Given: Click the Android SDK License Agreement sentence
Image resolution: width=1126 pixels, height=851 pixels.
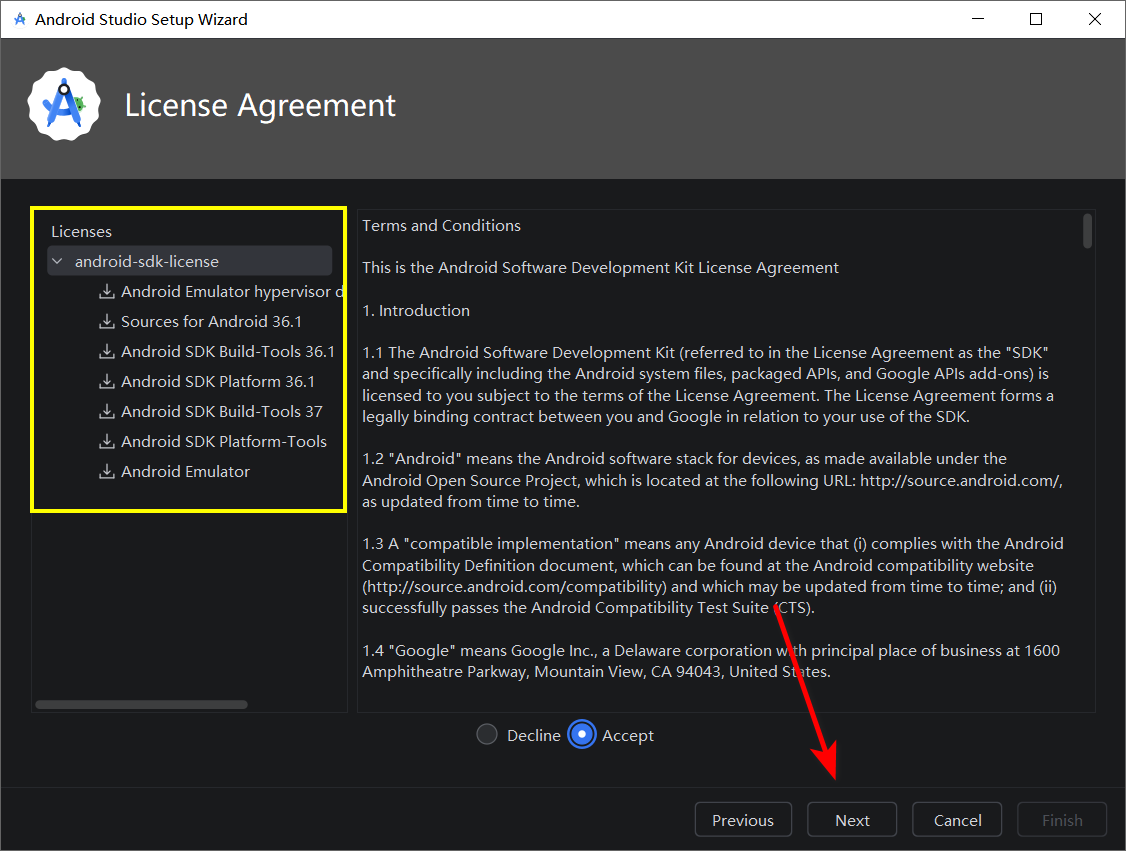Looking at the screenshot, I should [x=600, y=268].
